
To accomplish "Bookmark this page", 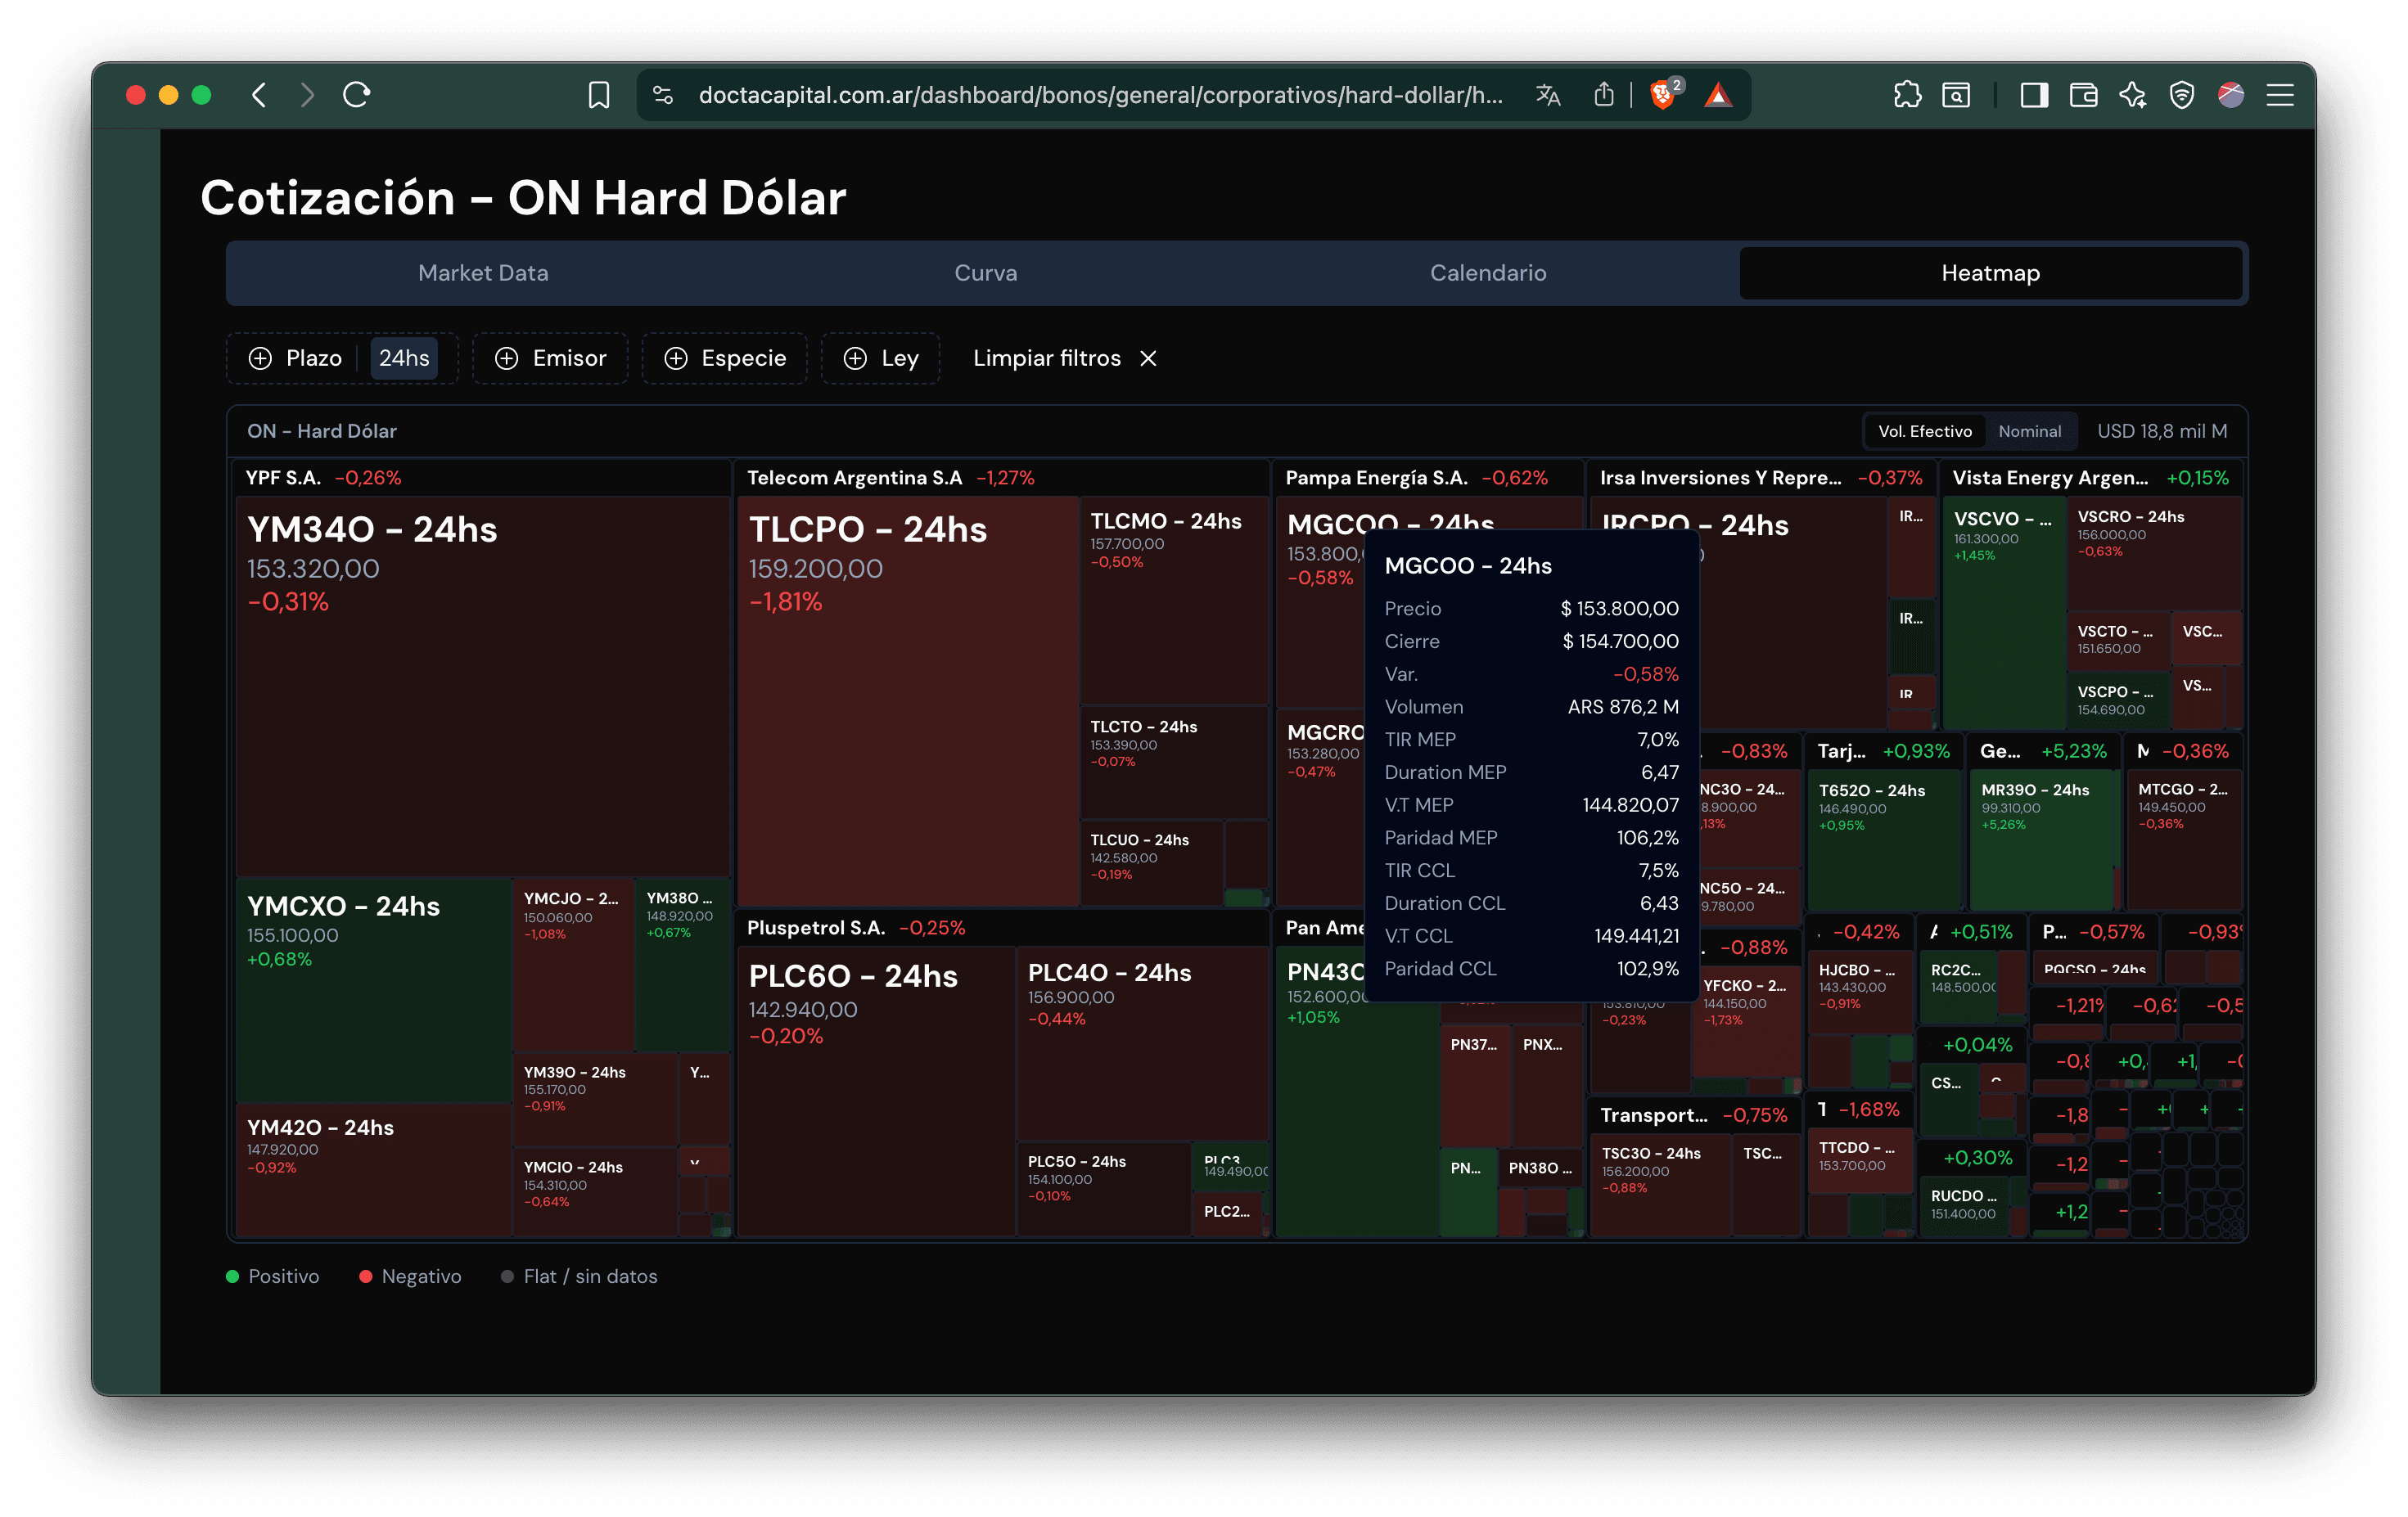I will click(x=599, y=95).
